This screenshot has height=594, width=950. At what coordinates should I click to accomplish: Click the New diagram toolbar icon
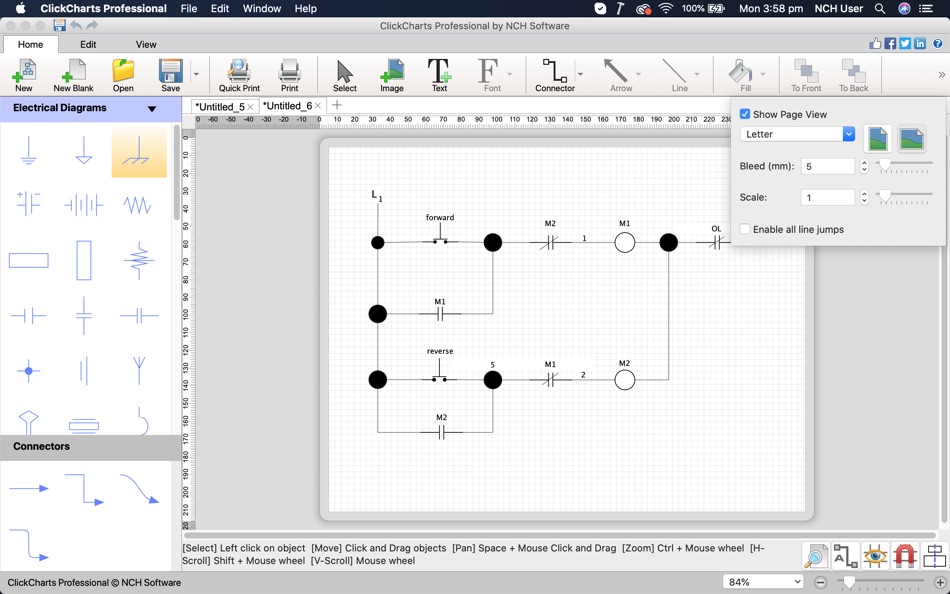[x=24, y=75]
